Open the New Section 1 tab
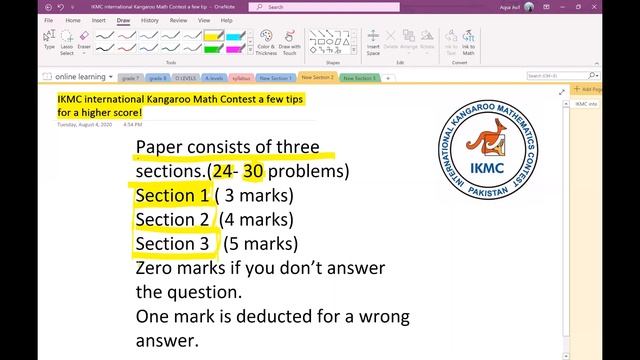 (x=276, y=78)
